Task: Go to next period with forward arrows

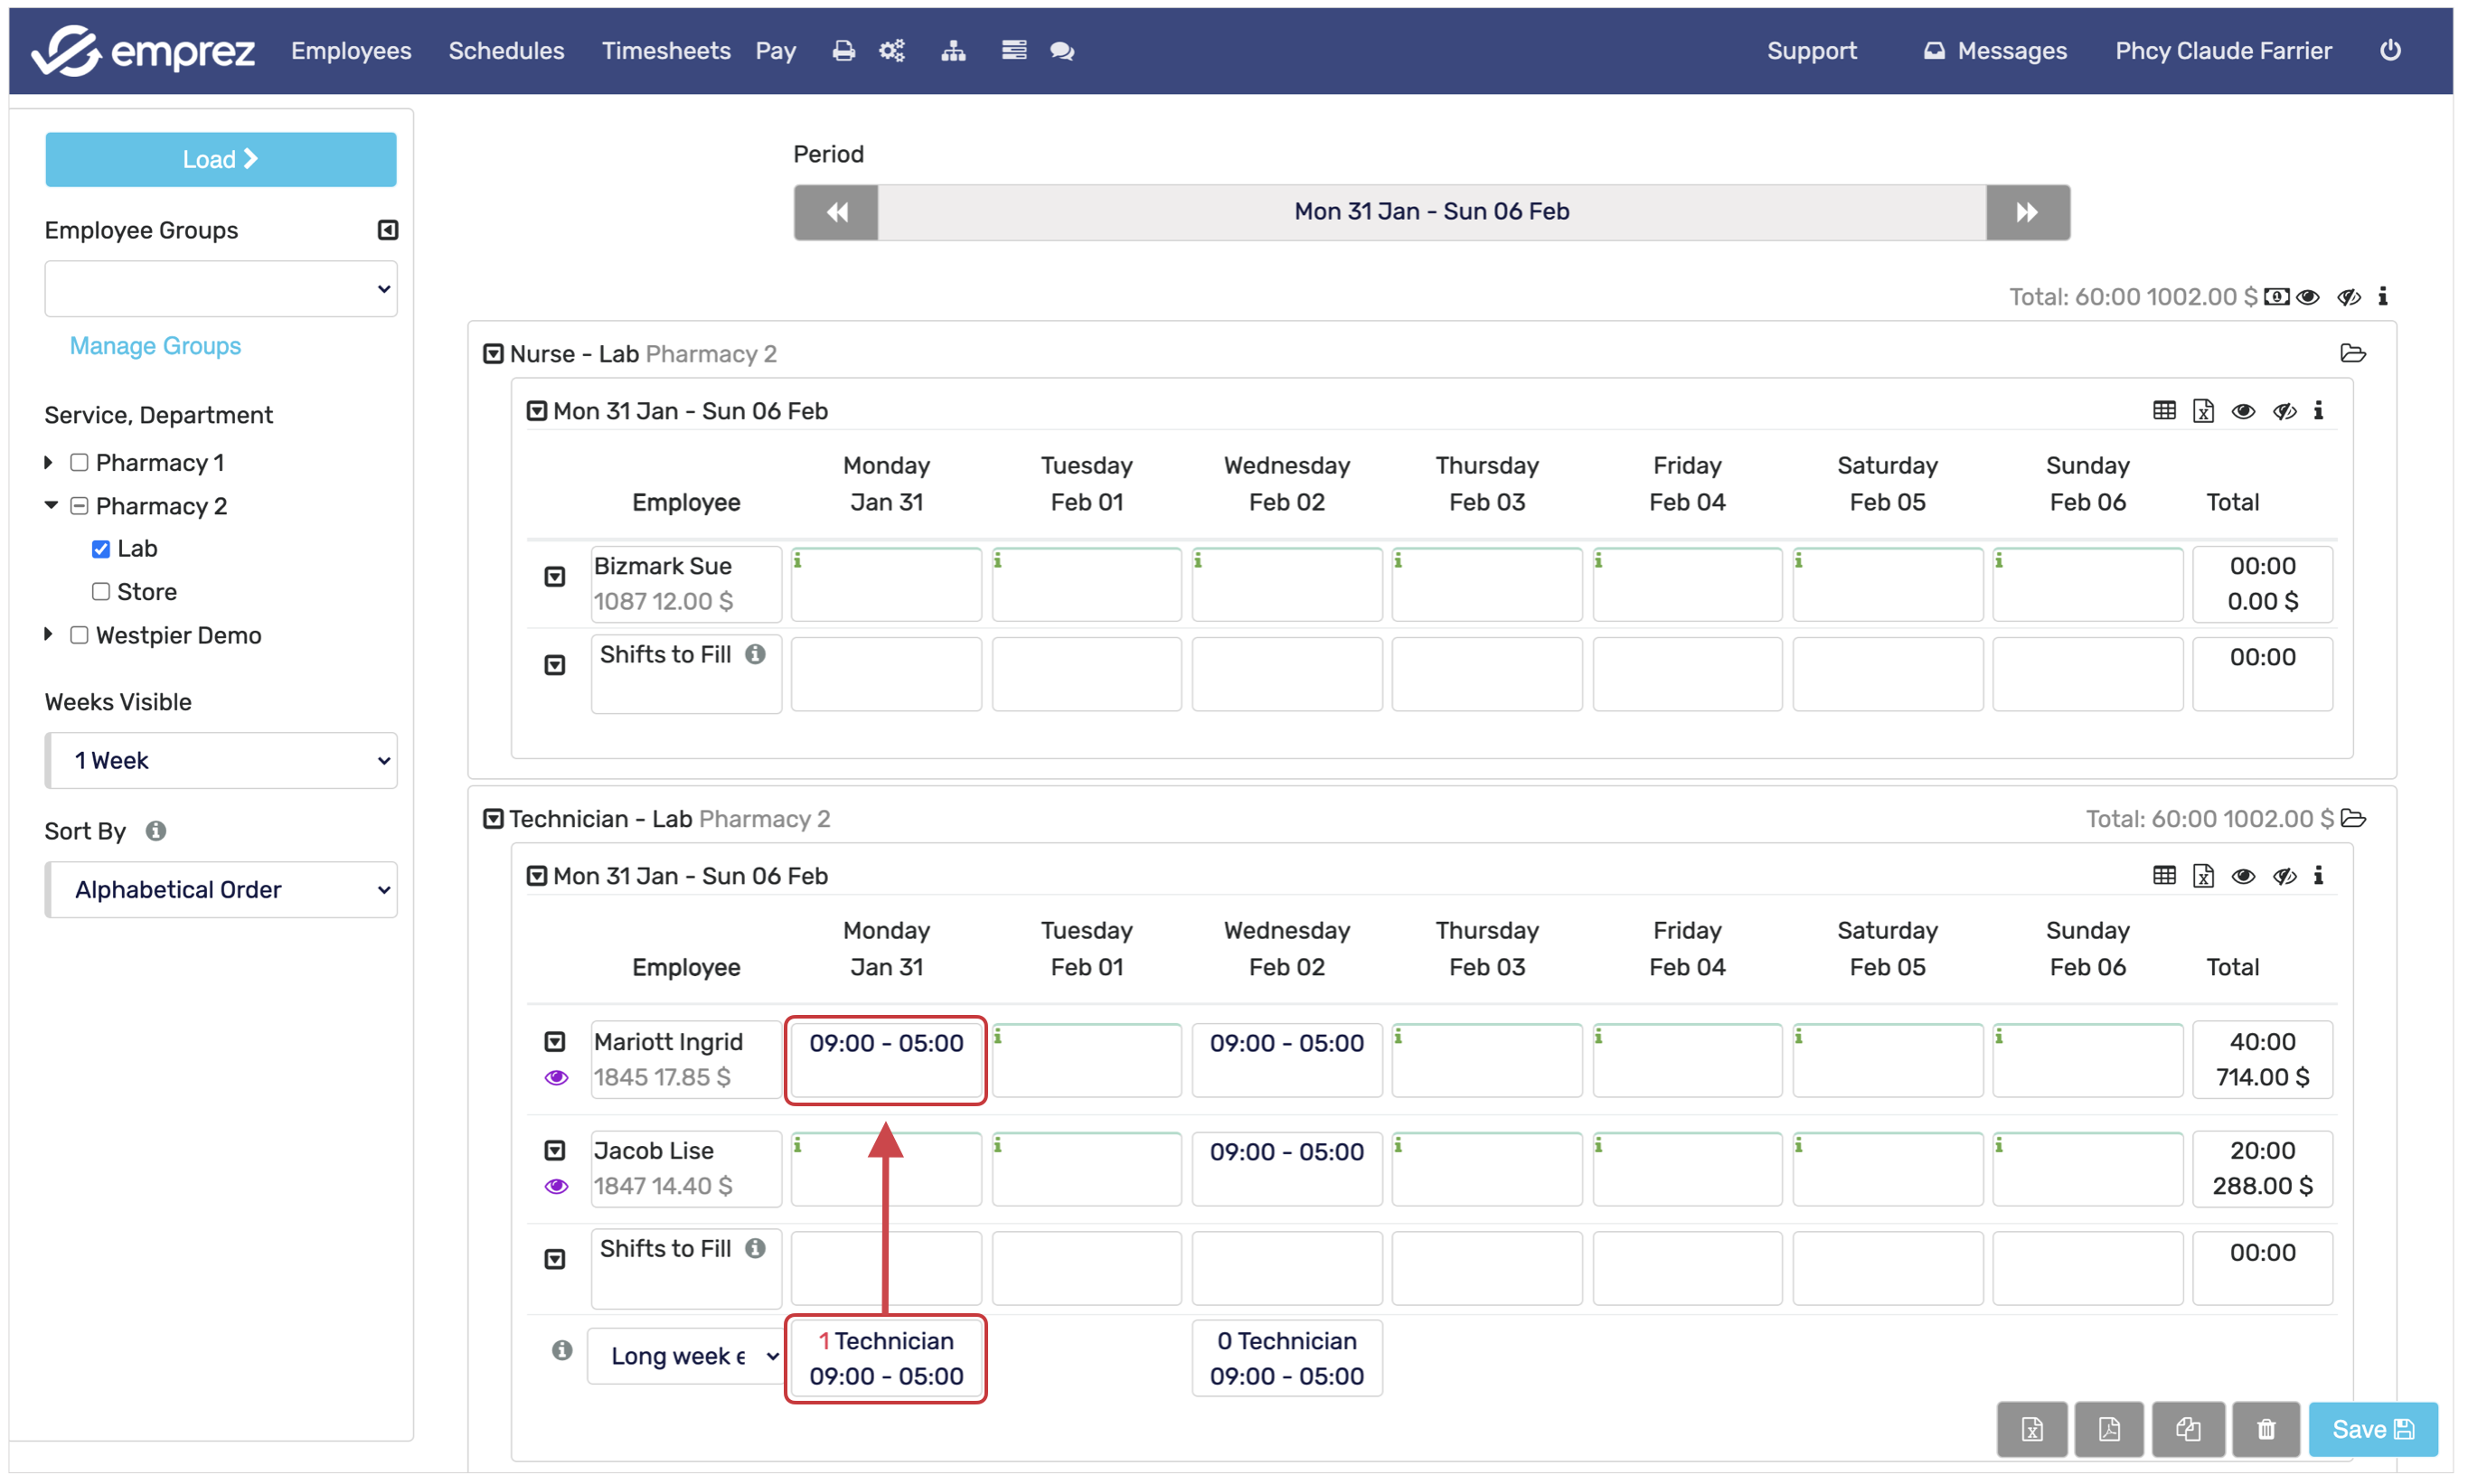Action: tap(2026, 212)
